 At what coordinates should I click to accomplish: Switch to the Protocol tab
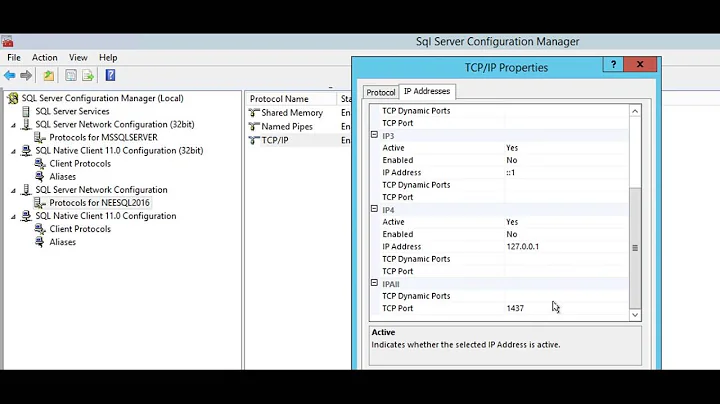point(381,92)
